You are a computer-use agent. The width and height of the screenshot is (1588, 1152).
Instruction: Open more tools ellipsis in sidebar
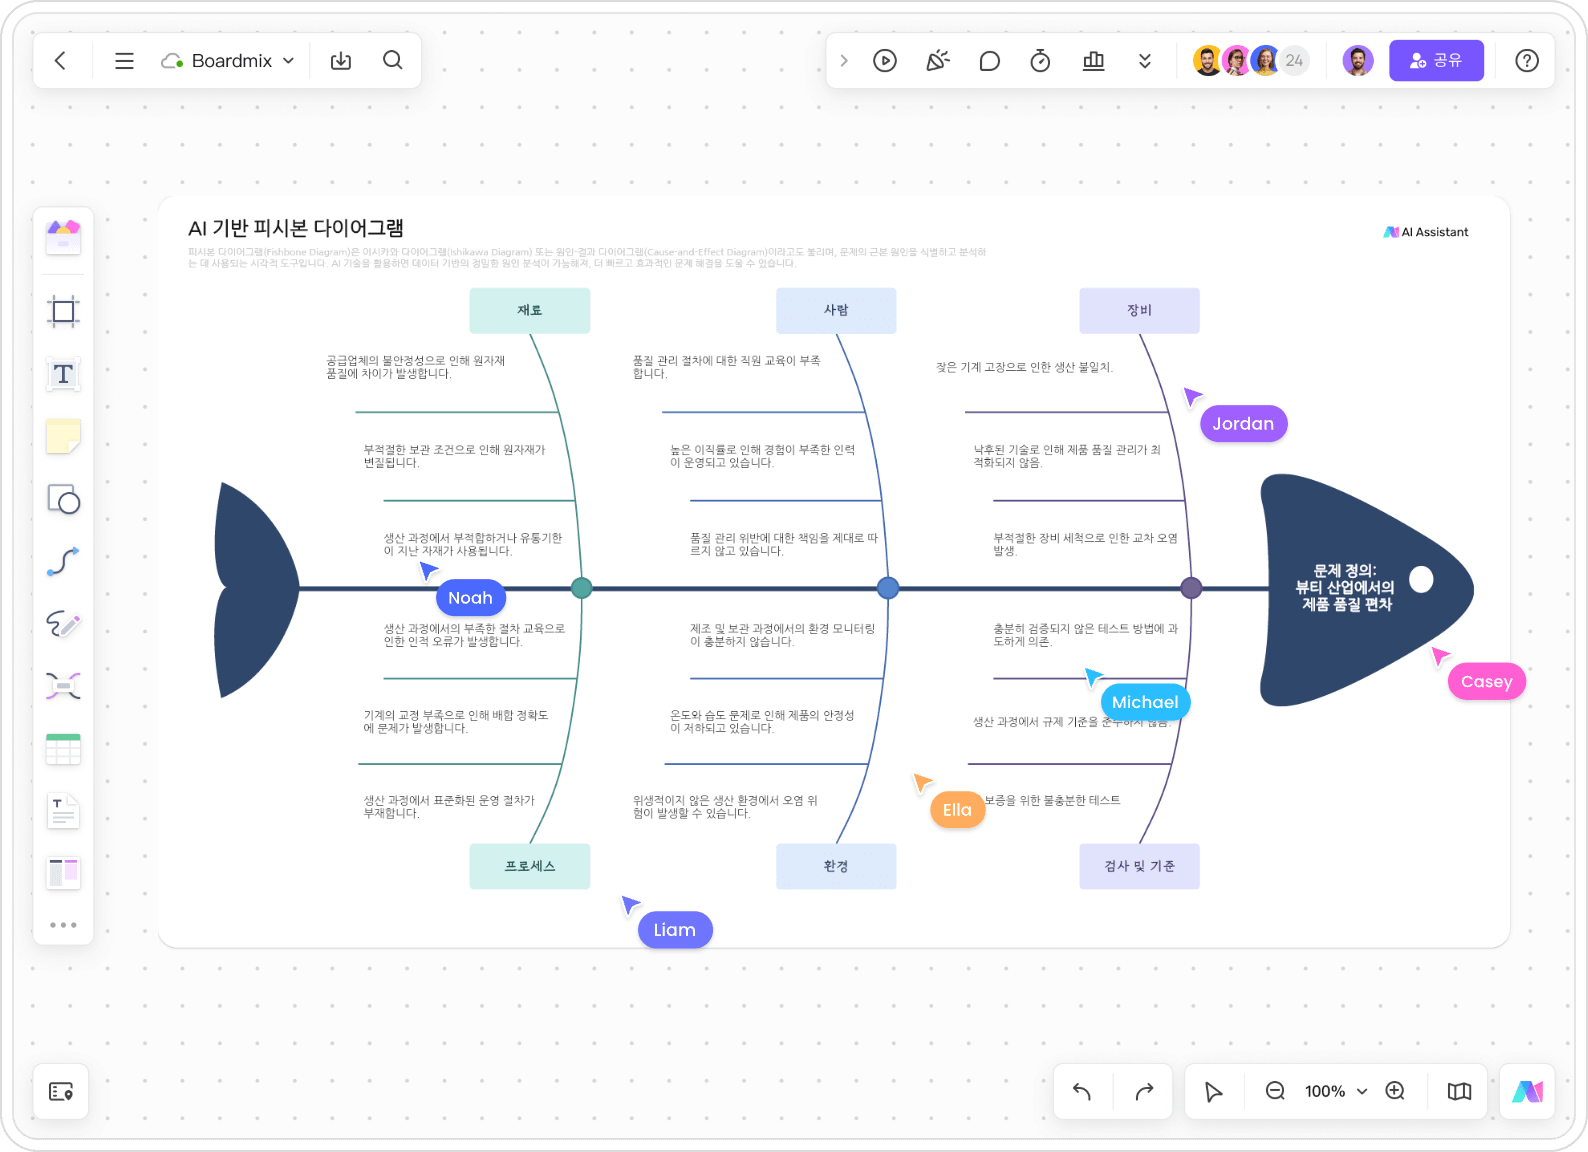pyautogui.click(x=63, y=925)
